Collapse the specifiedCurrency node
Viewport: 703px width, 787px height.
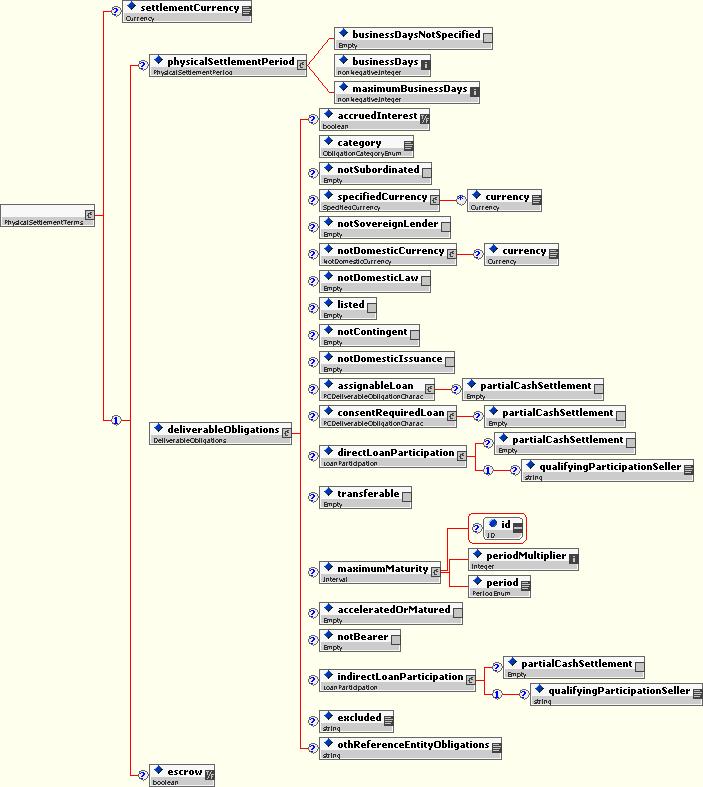coord(435,200)
